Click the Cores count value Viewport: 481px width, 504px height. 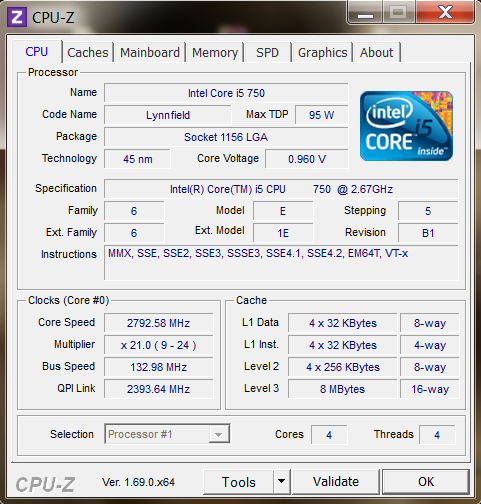(329, 435)
